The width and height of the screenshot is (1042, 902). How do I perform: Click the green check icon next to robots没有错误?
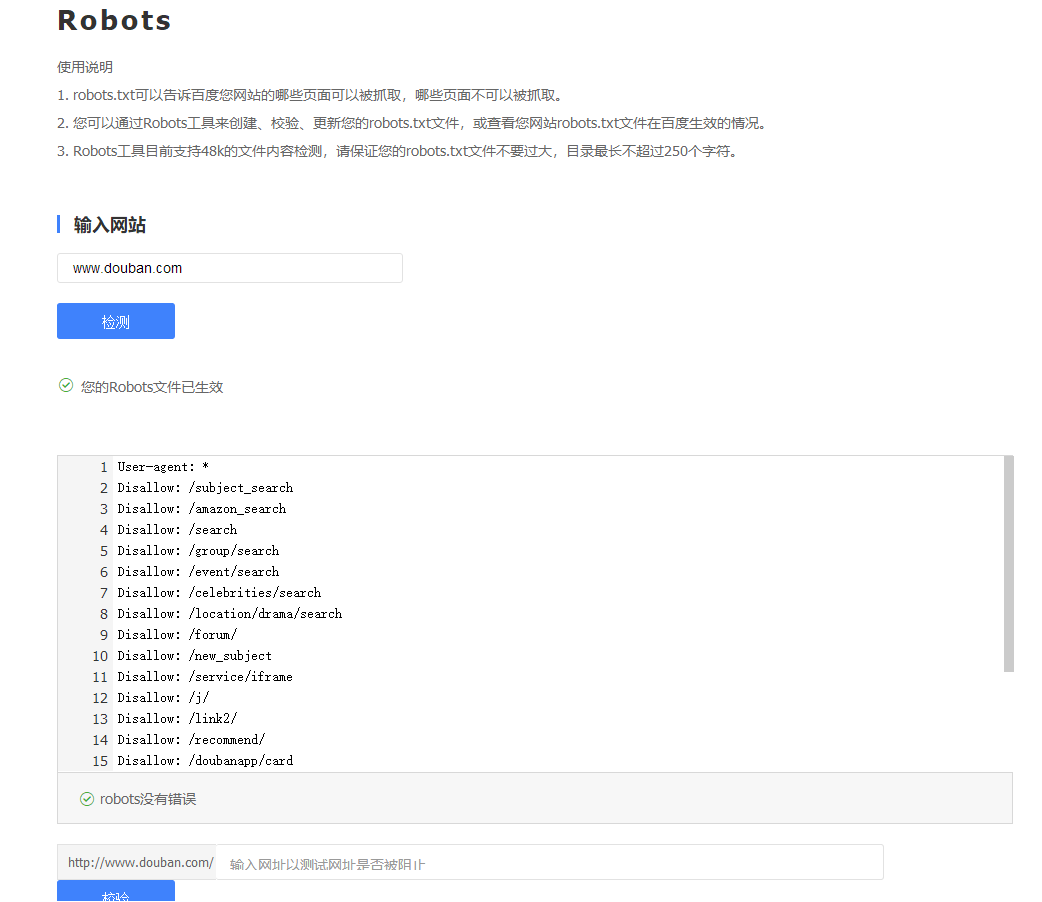coord(85,798)
